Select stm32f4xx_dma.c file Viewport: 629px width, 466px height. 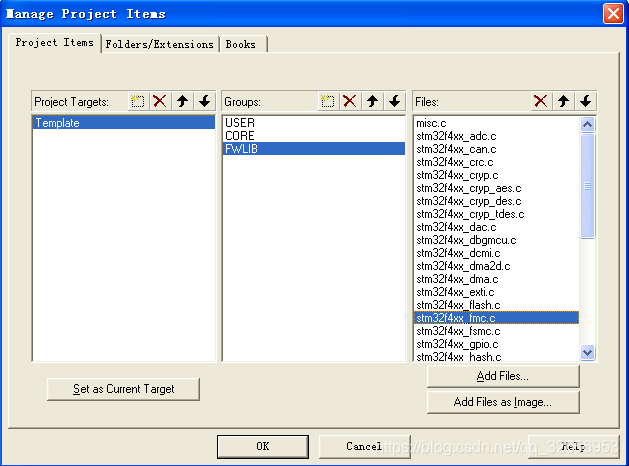coord(497,279)
